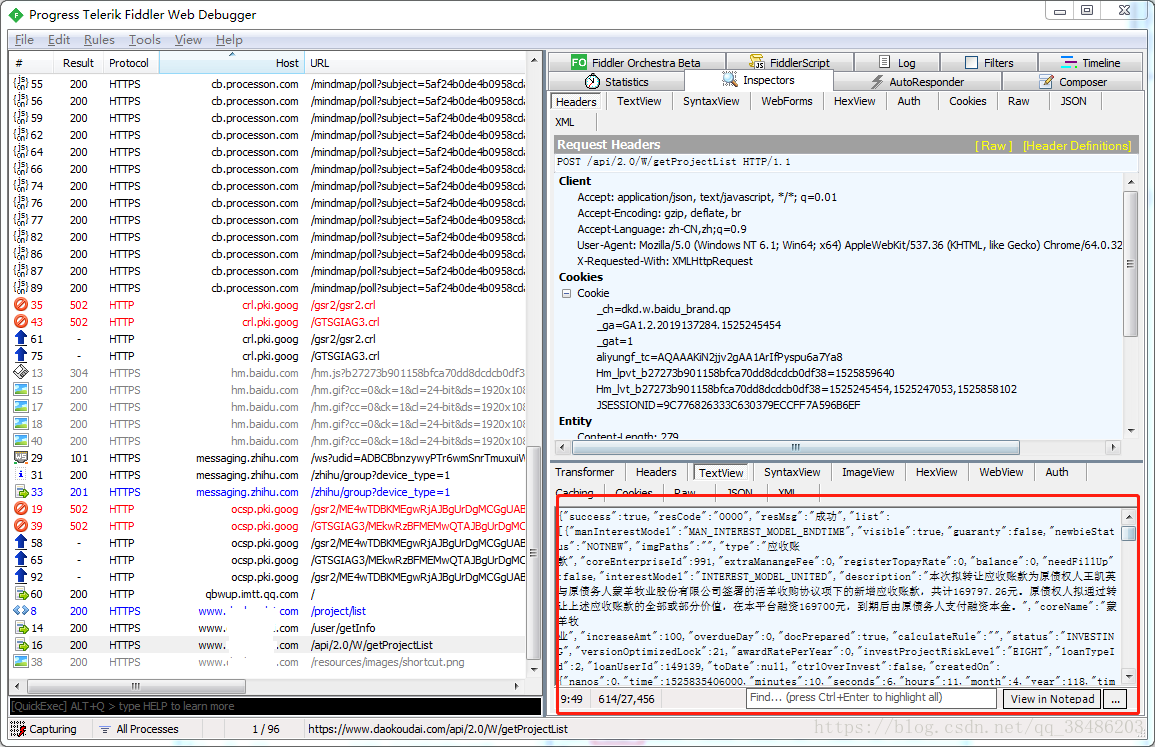Open the View menu
1155x747 pixels.
[x=188, y=40]
